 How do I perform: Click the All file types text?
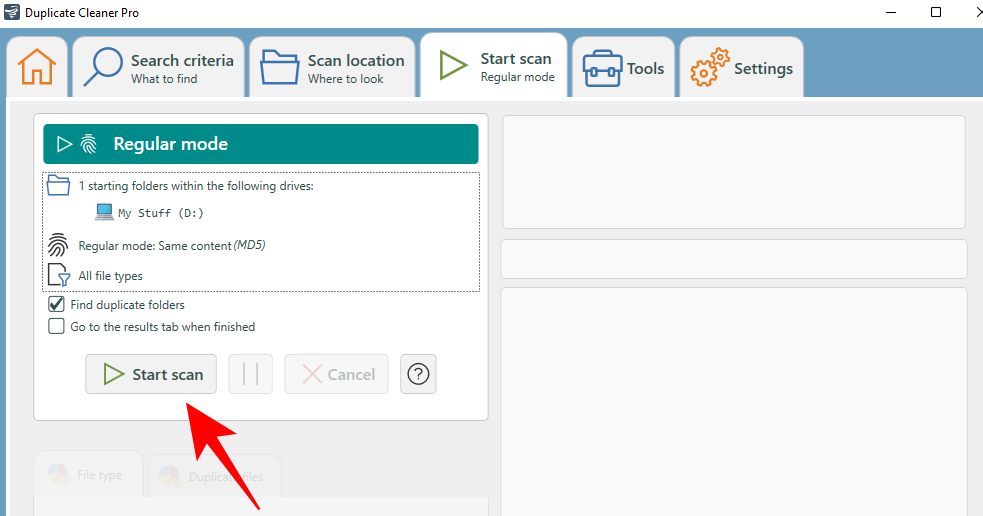110,276
